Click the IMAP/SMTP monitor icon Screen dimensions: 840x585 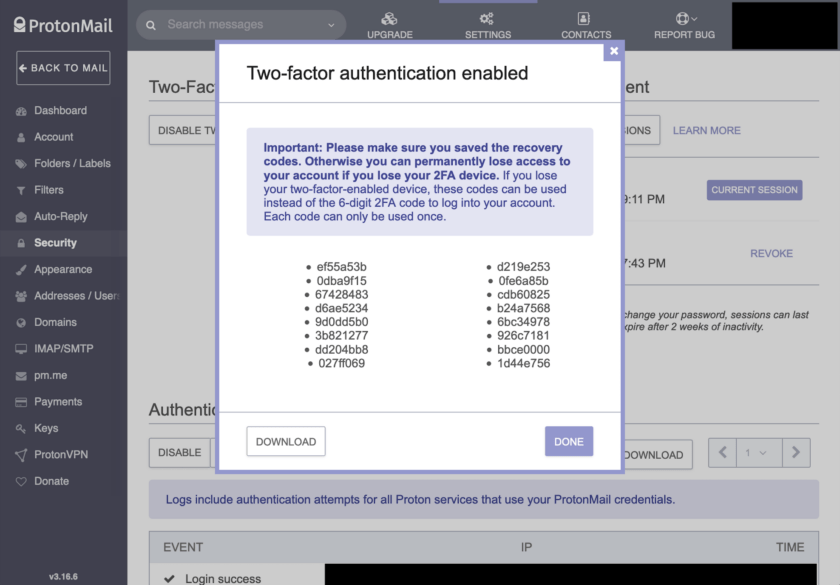(x=21, y=349)
